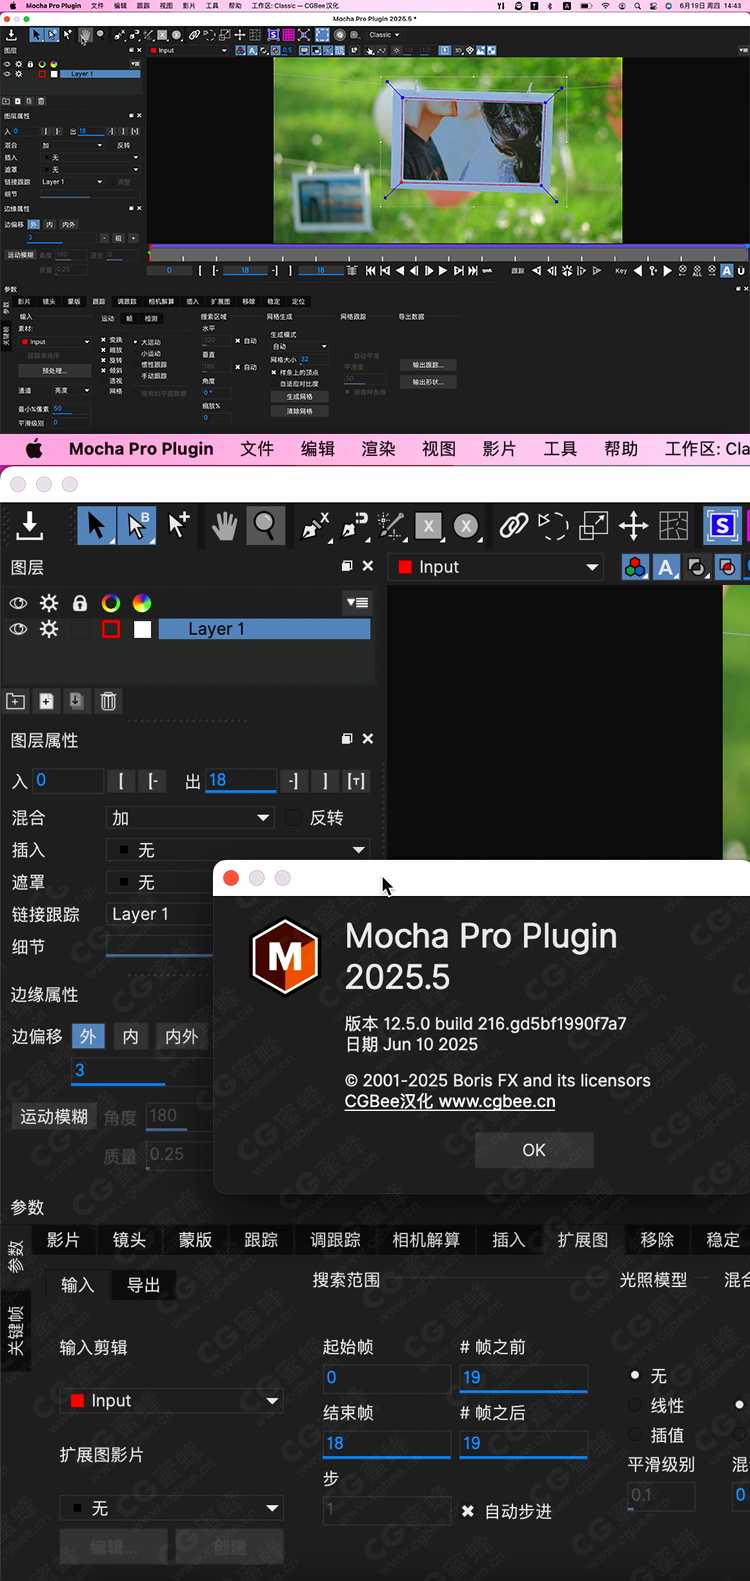Toggle the all-layers eye icon in header
This screenshot has height=1581, width=750.
coord(18,603)
